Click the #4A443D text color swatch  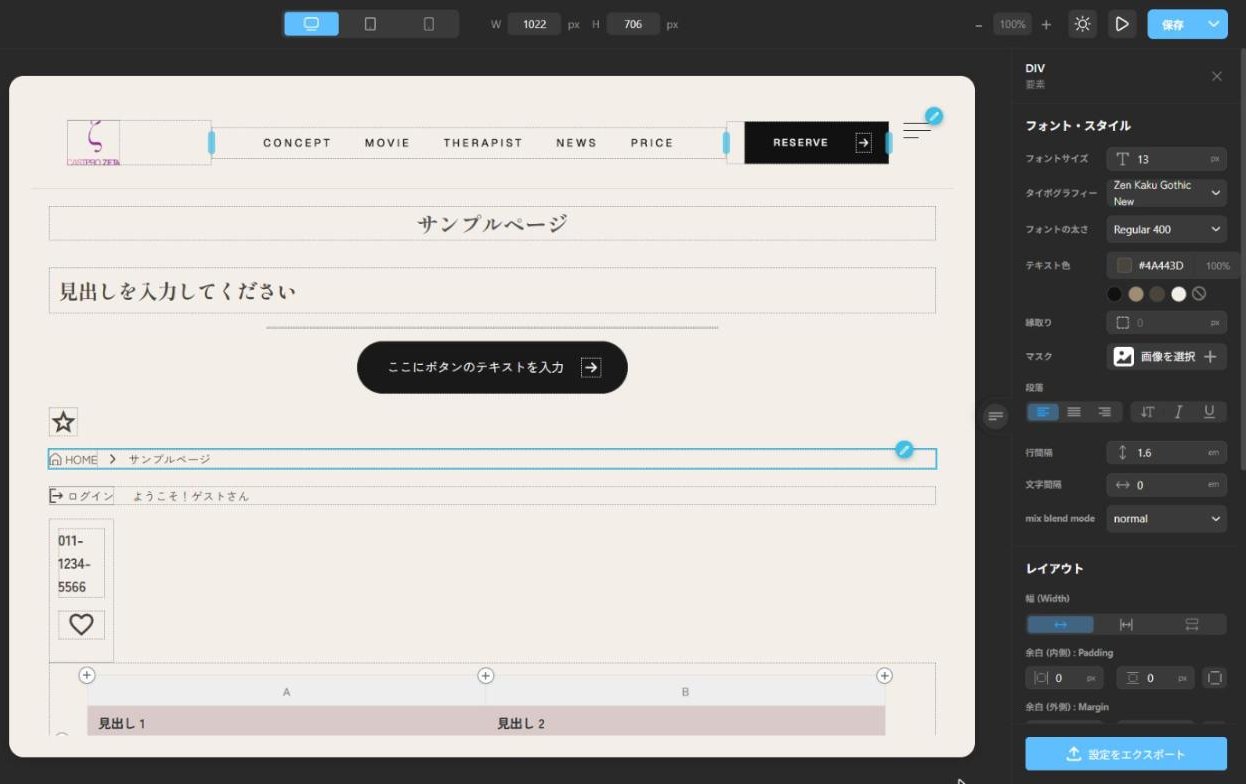point(1124,265)
